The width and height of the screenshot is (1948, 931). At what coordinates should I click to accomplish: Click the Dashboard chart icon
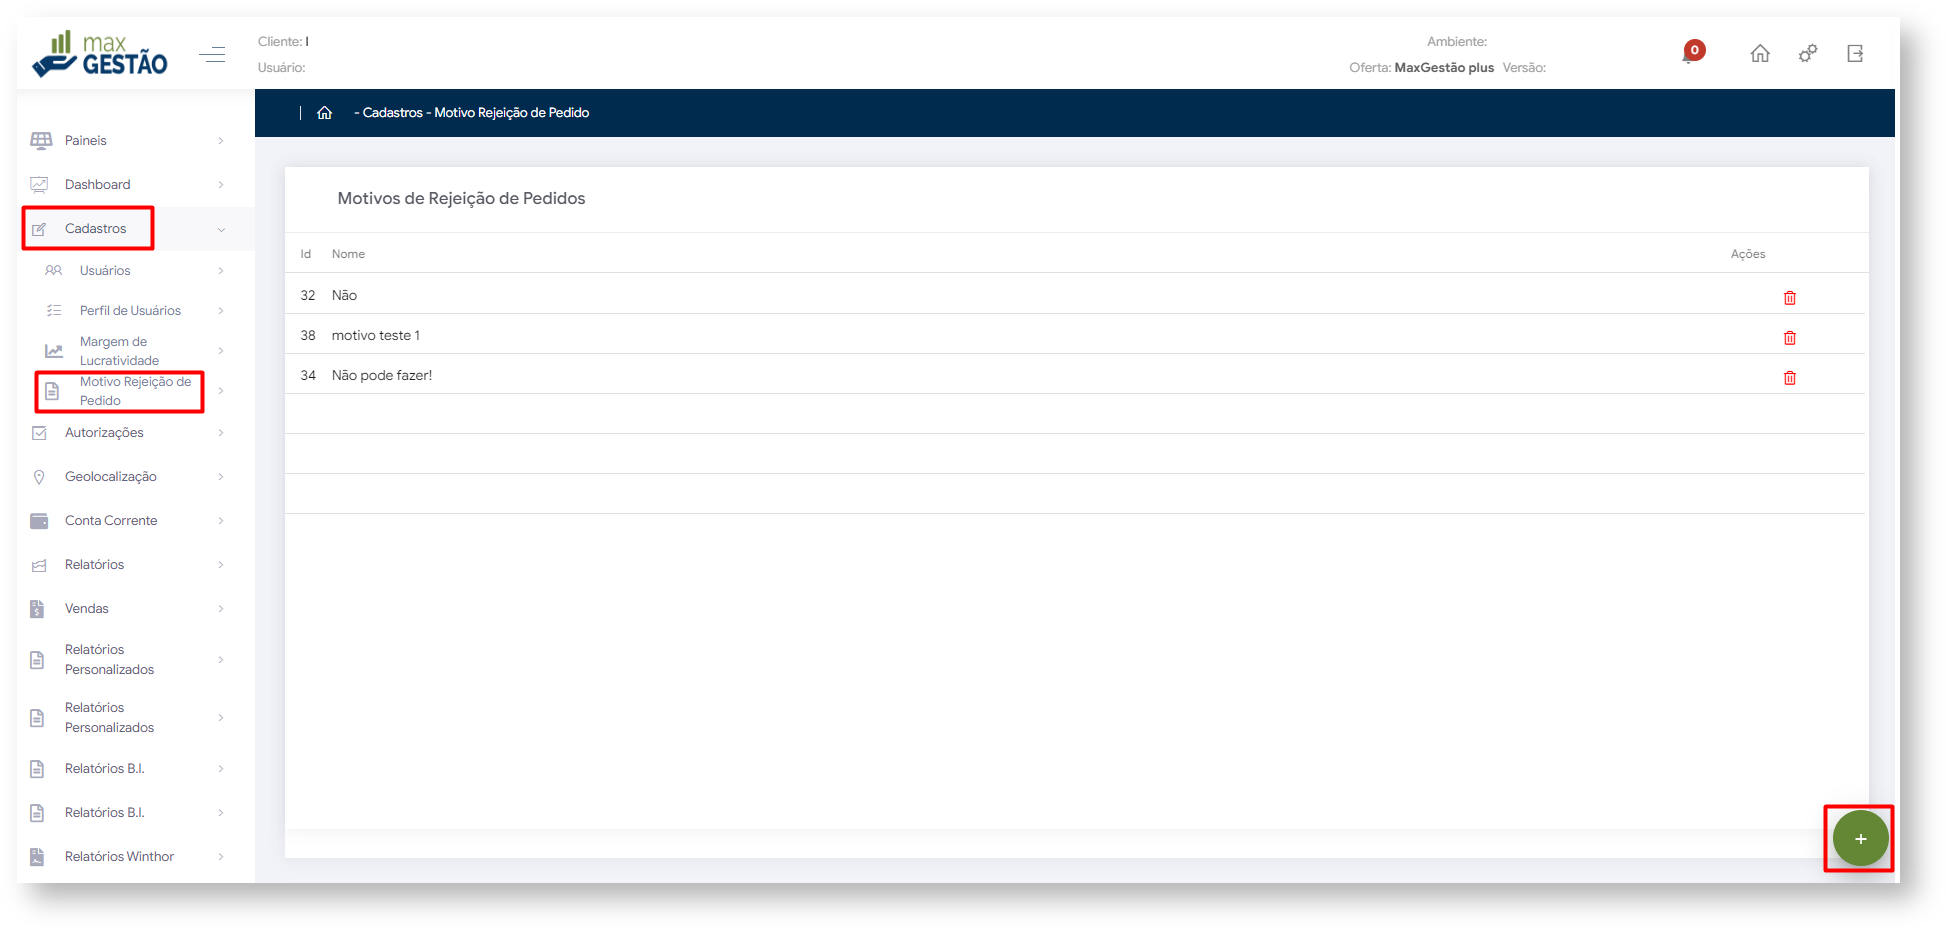pos(39,185)
